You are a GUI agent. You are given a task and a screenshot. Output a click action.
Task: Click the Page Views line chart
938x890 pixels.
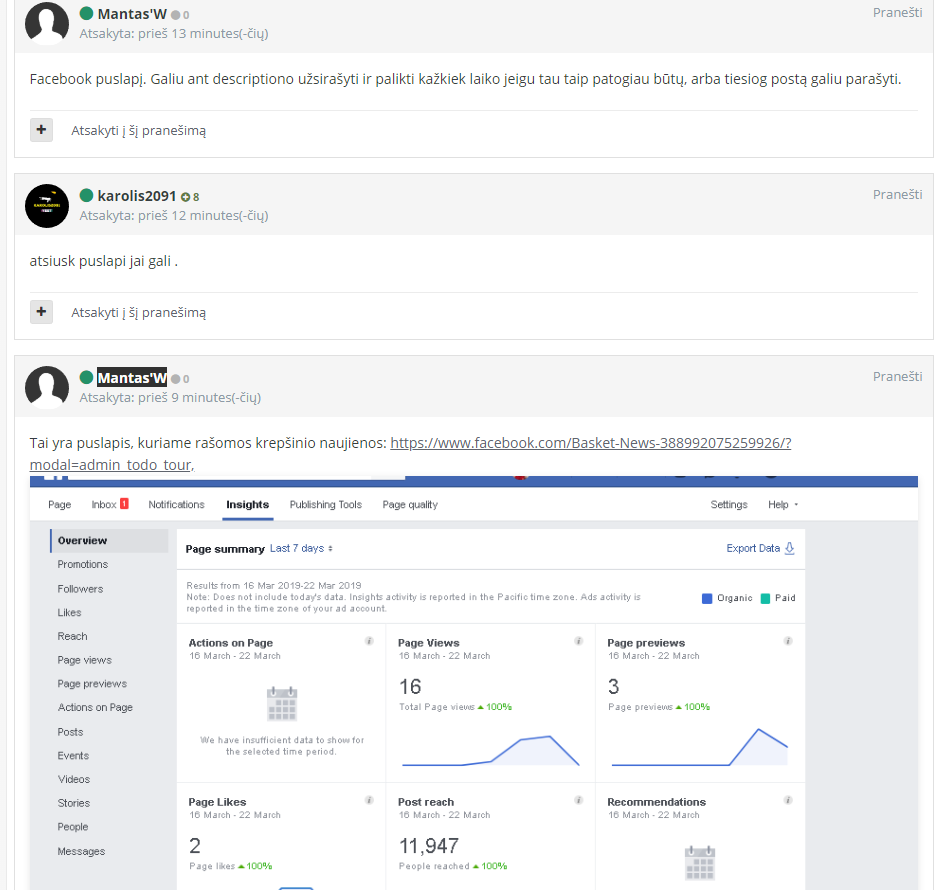(490, 750)
